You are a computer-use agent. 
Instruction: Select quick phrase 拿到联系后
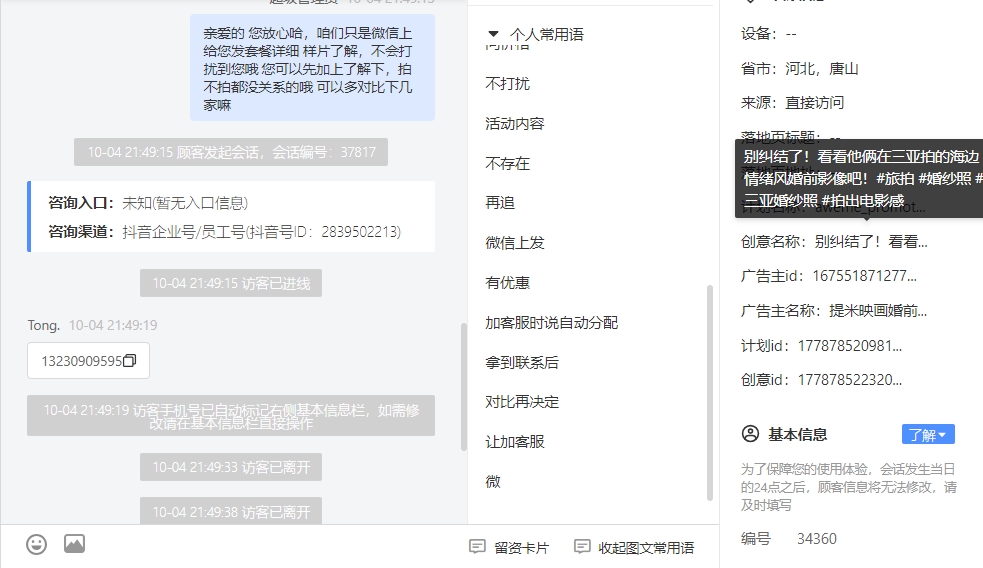pyautogui.click(x=522, y=362)
